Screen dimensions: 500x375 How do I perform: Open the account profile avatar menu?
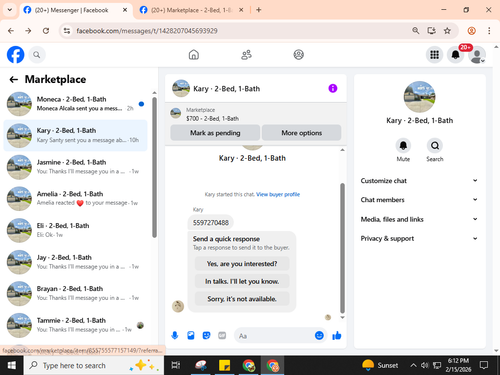coord(477,55)
